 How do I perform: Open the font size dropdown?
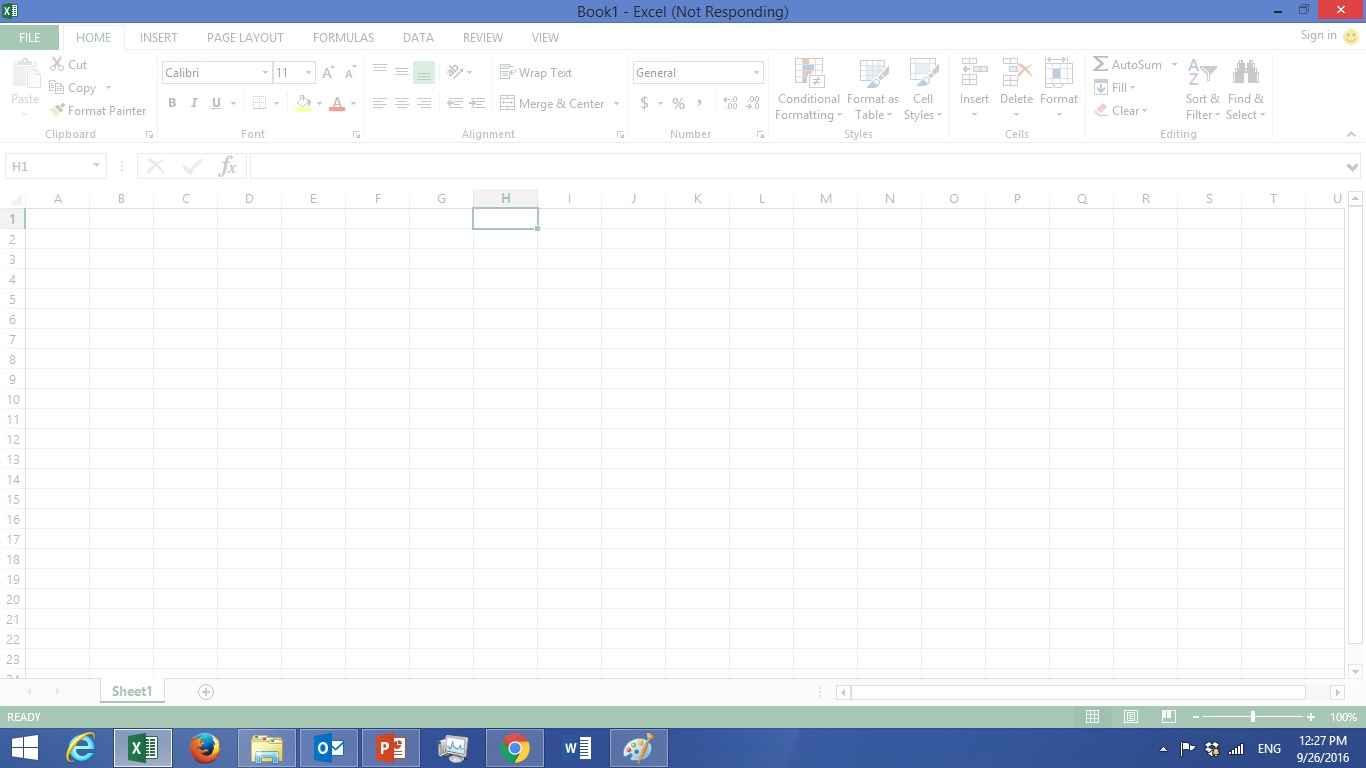click(x=308, y=73)
